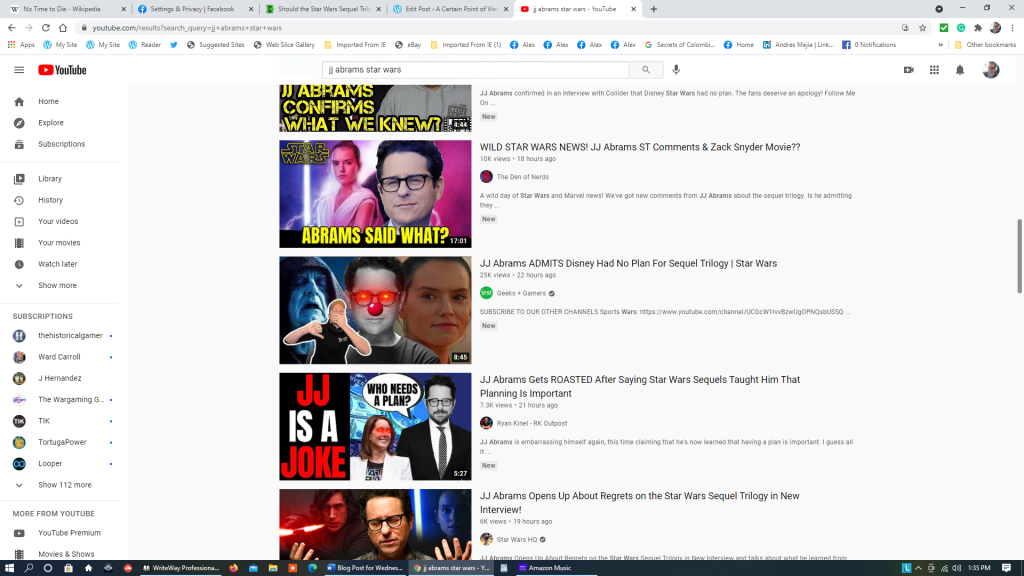Open the ABRAMS SAID WHAT video thumbnail
Image resolution: width=1024 pixels, height=576 pixels.
[x=375, y=194]
